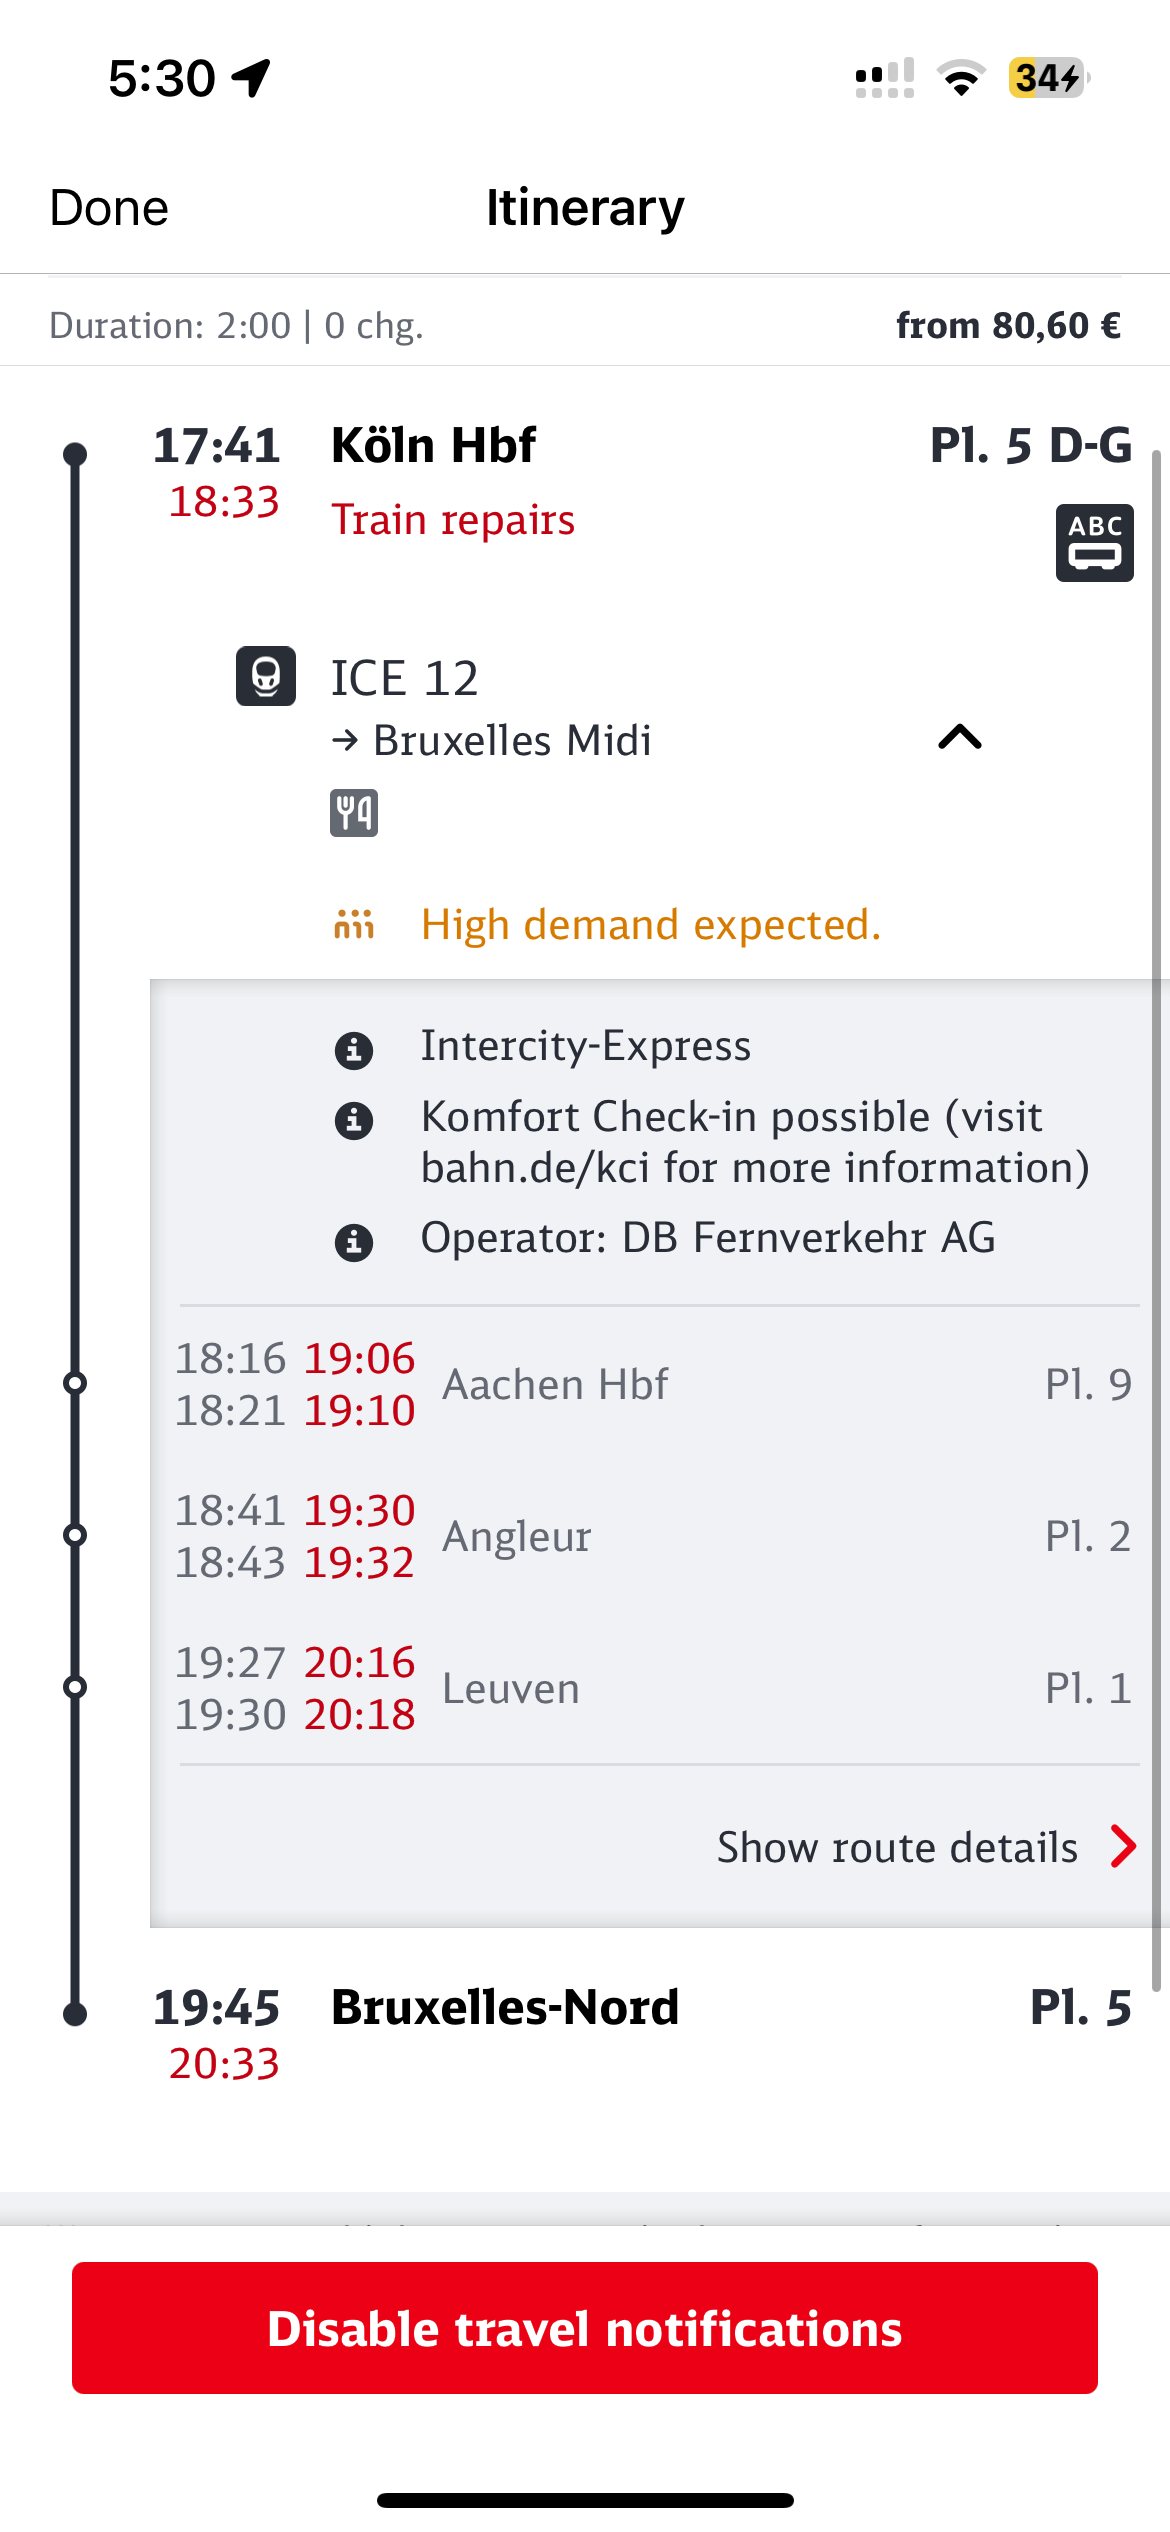Tap info icon beside Operator DB Fernverkehr
The width and height of the screenshot is (1170, 2532).
354,1242
